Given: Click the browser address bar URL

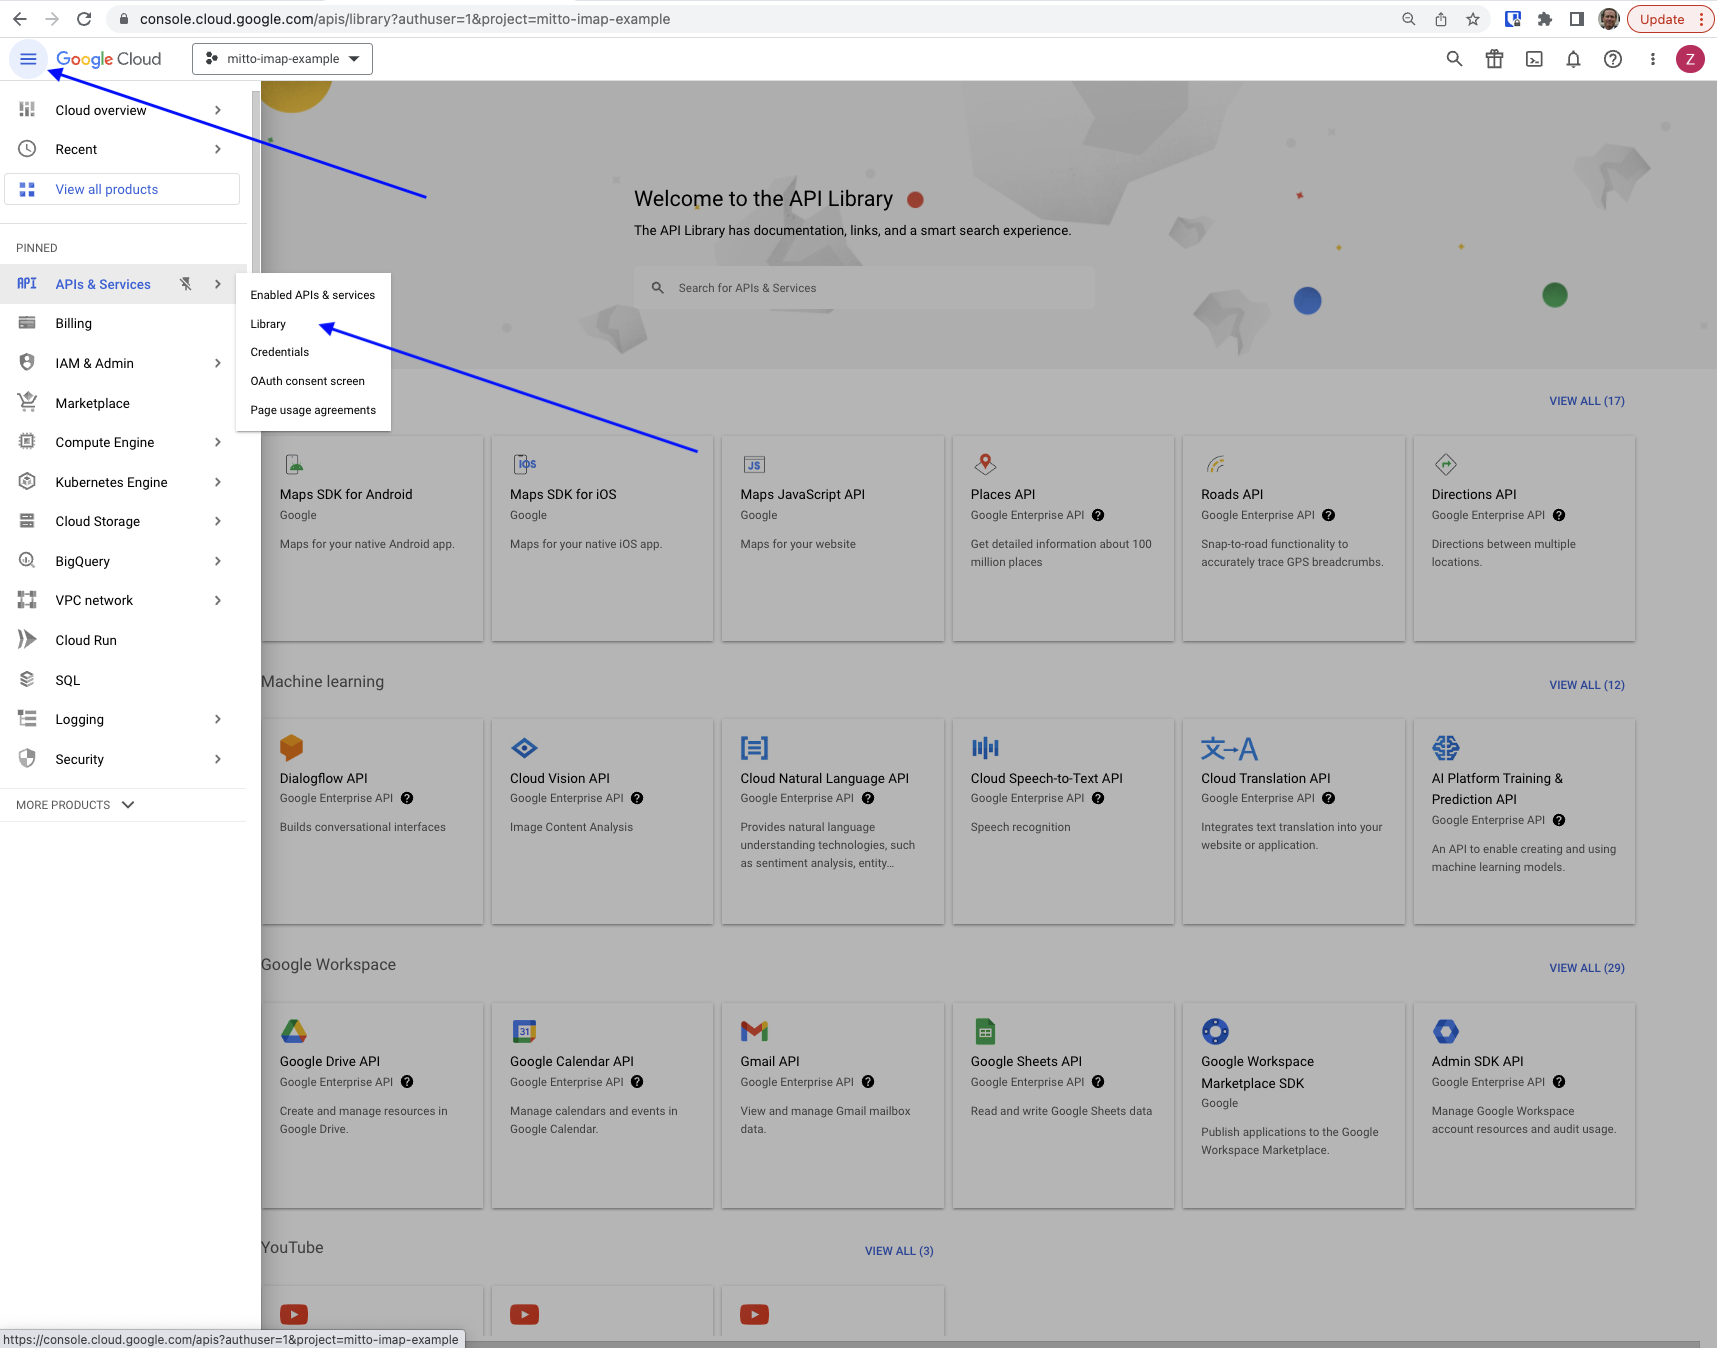Looking at the screenshot, I should tap(405, 19).
